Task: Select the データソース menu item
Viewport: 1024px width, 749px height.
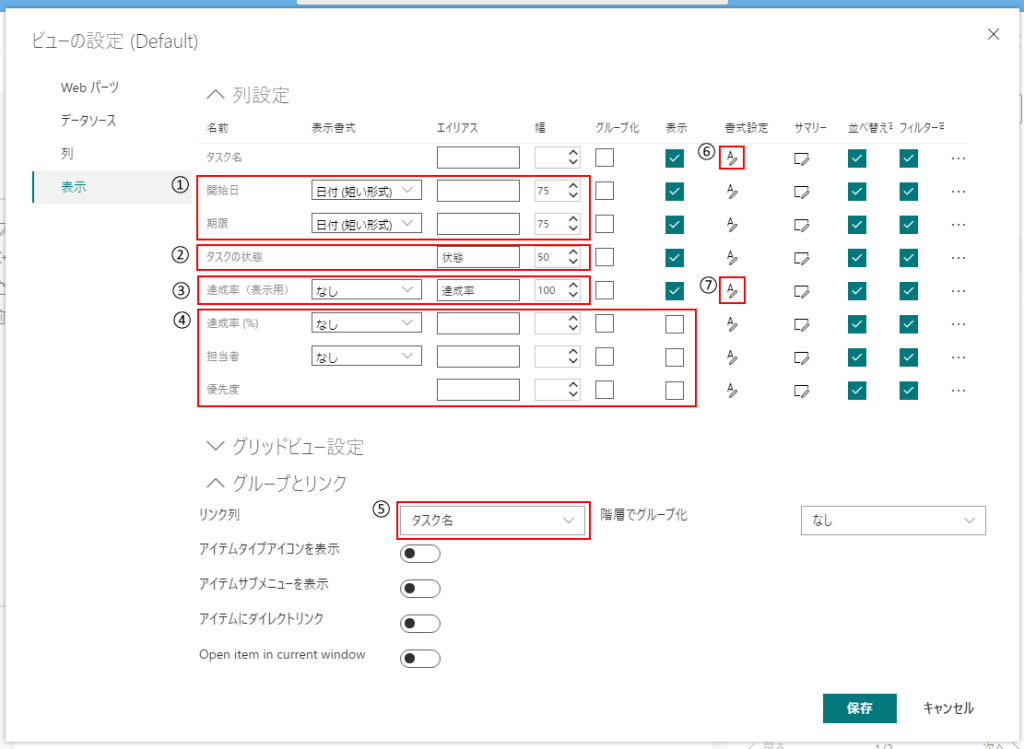Action: click(89, 121)
